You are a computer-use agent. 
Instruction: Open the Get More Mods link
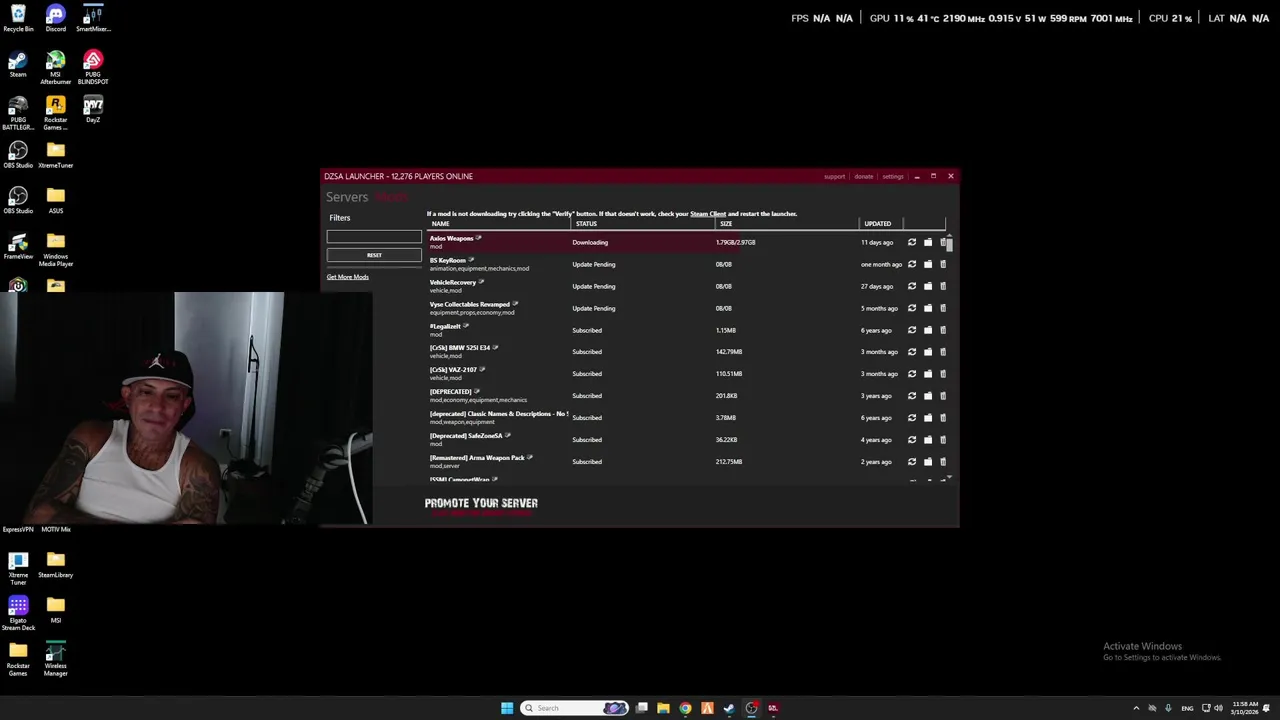pos(347,277)
